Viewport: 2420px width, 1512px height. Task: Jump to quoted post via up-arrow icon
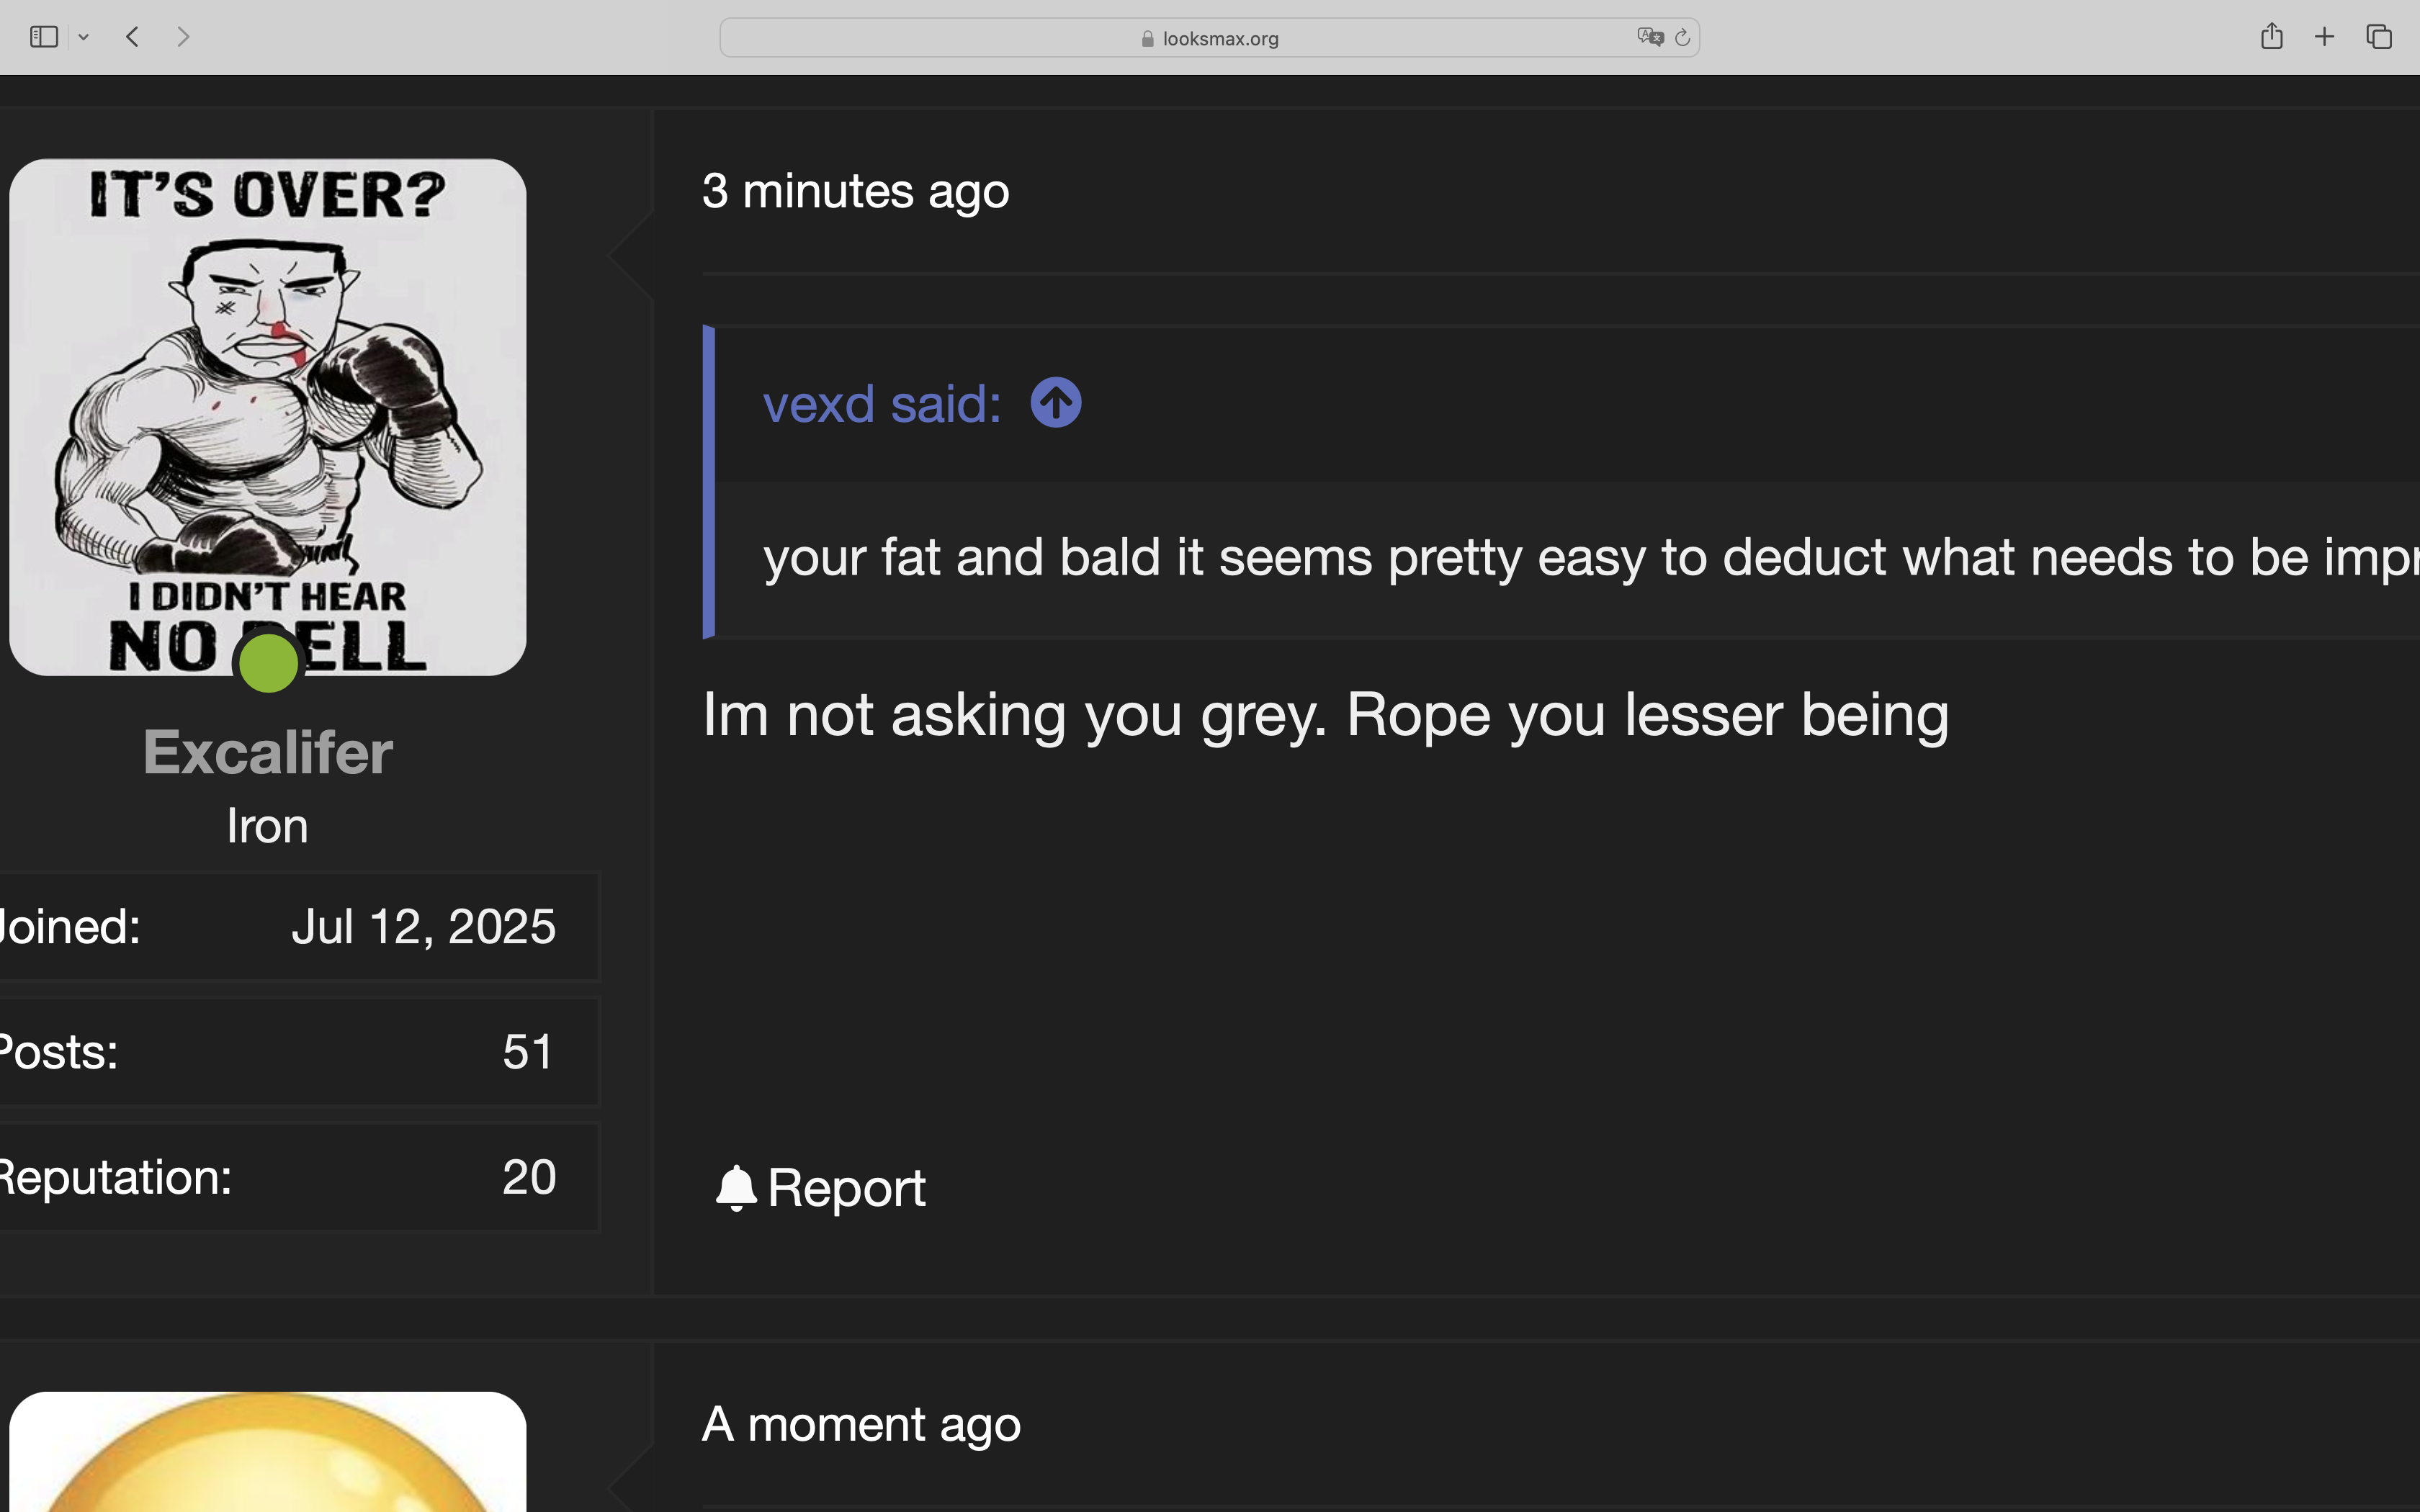(1056, 403)
